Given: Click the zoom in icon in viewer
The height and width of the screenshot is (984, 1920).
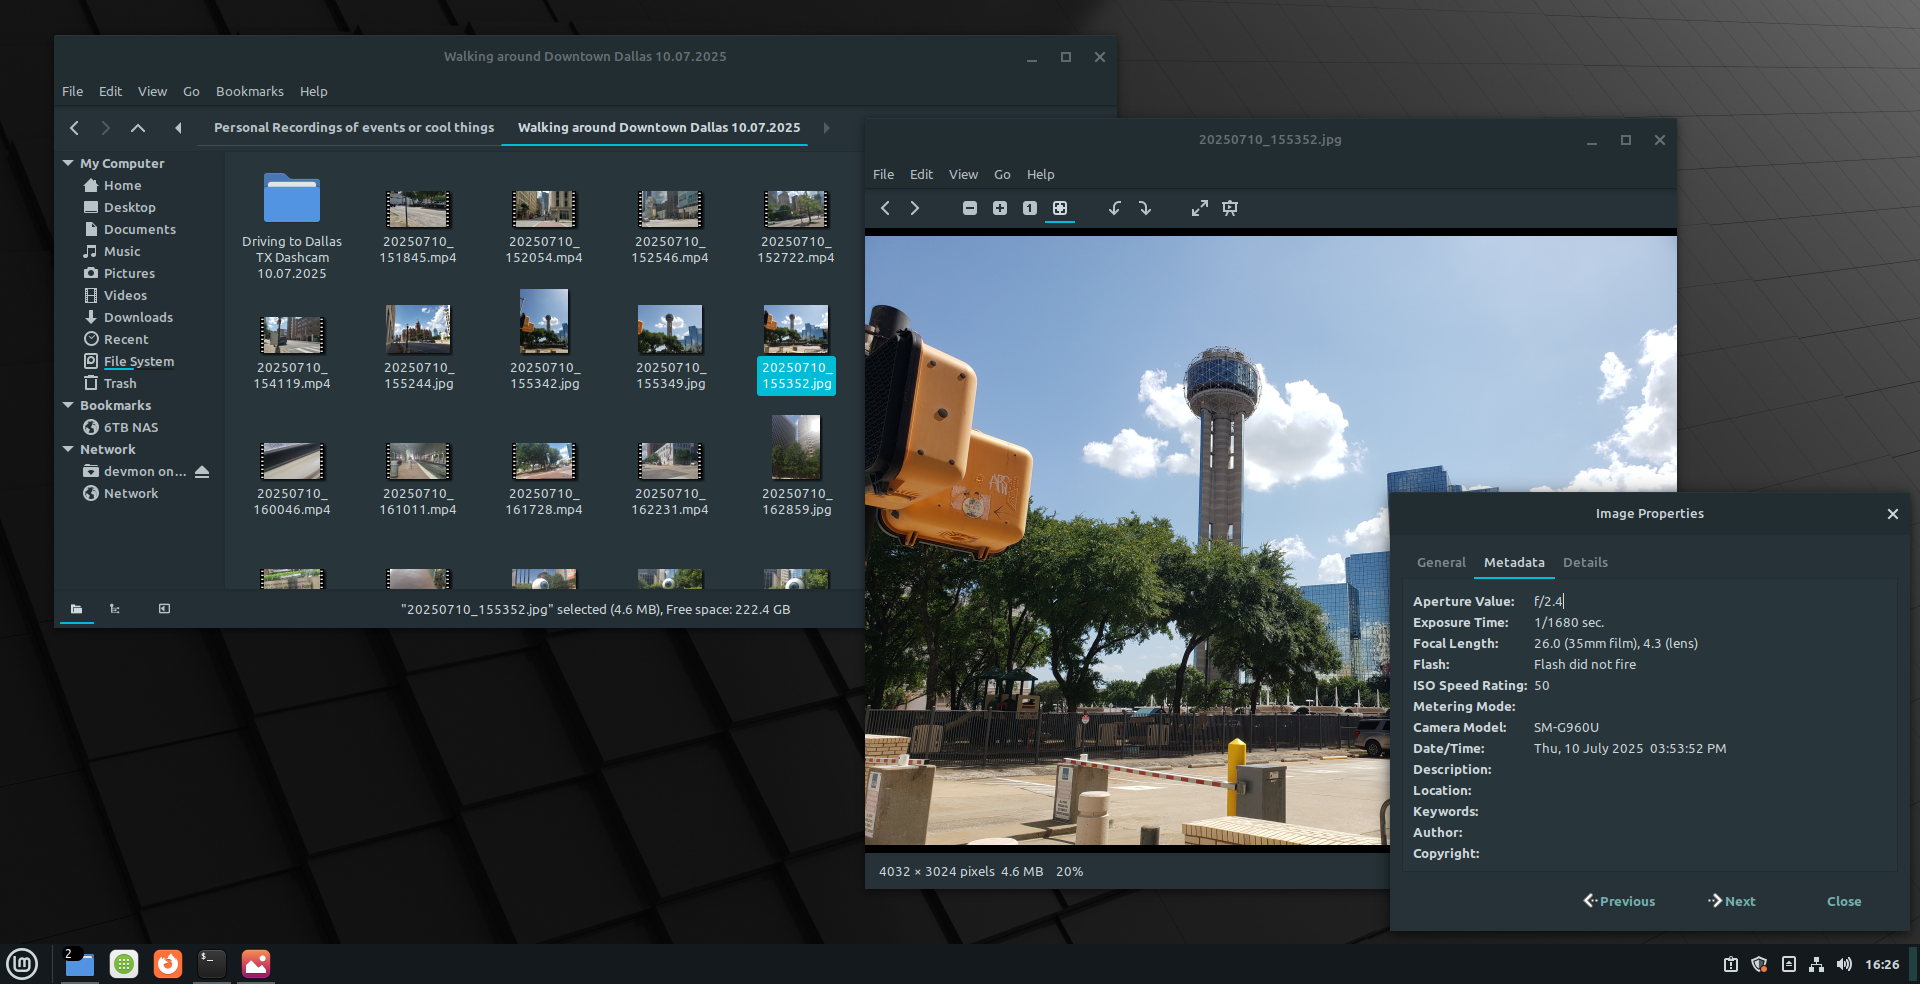Looking at the screenshot, I should 999,208.
